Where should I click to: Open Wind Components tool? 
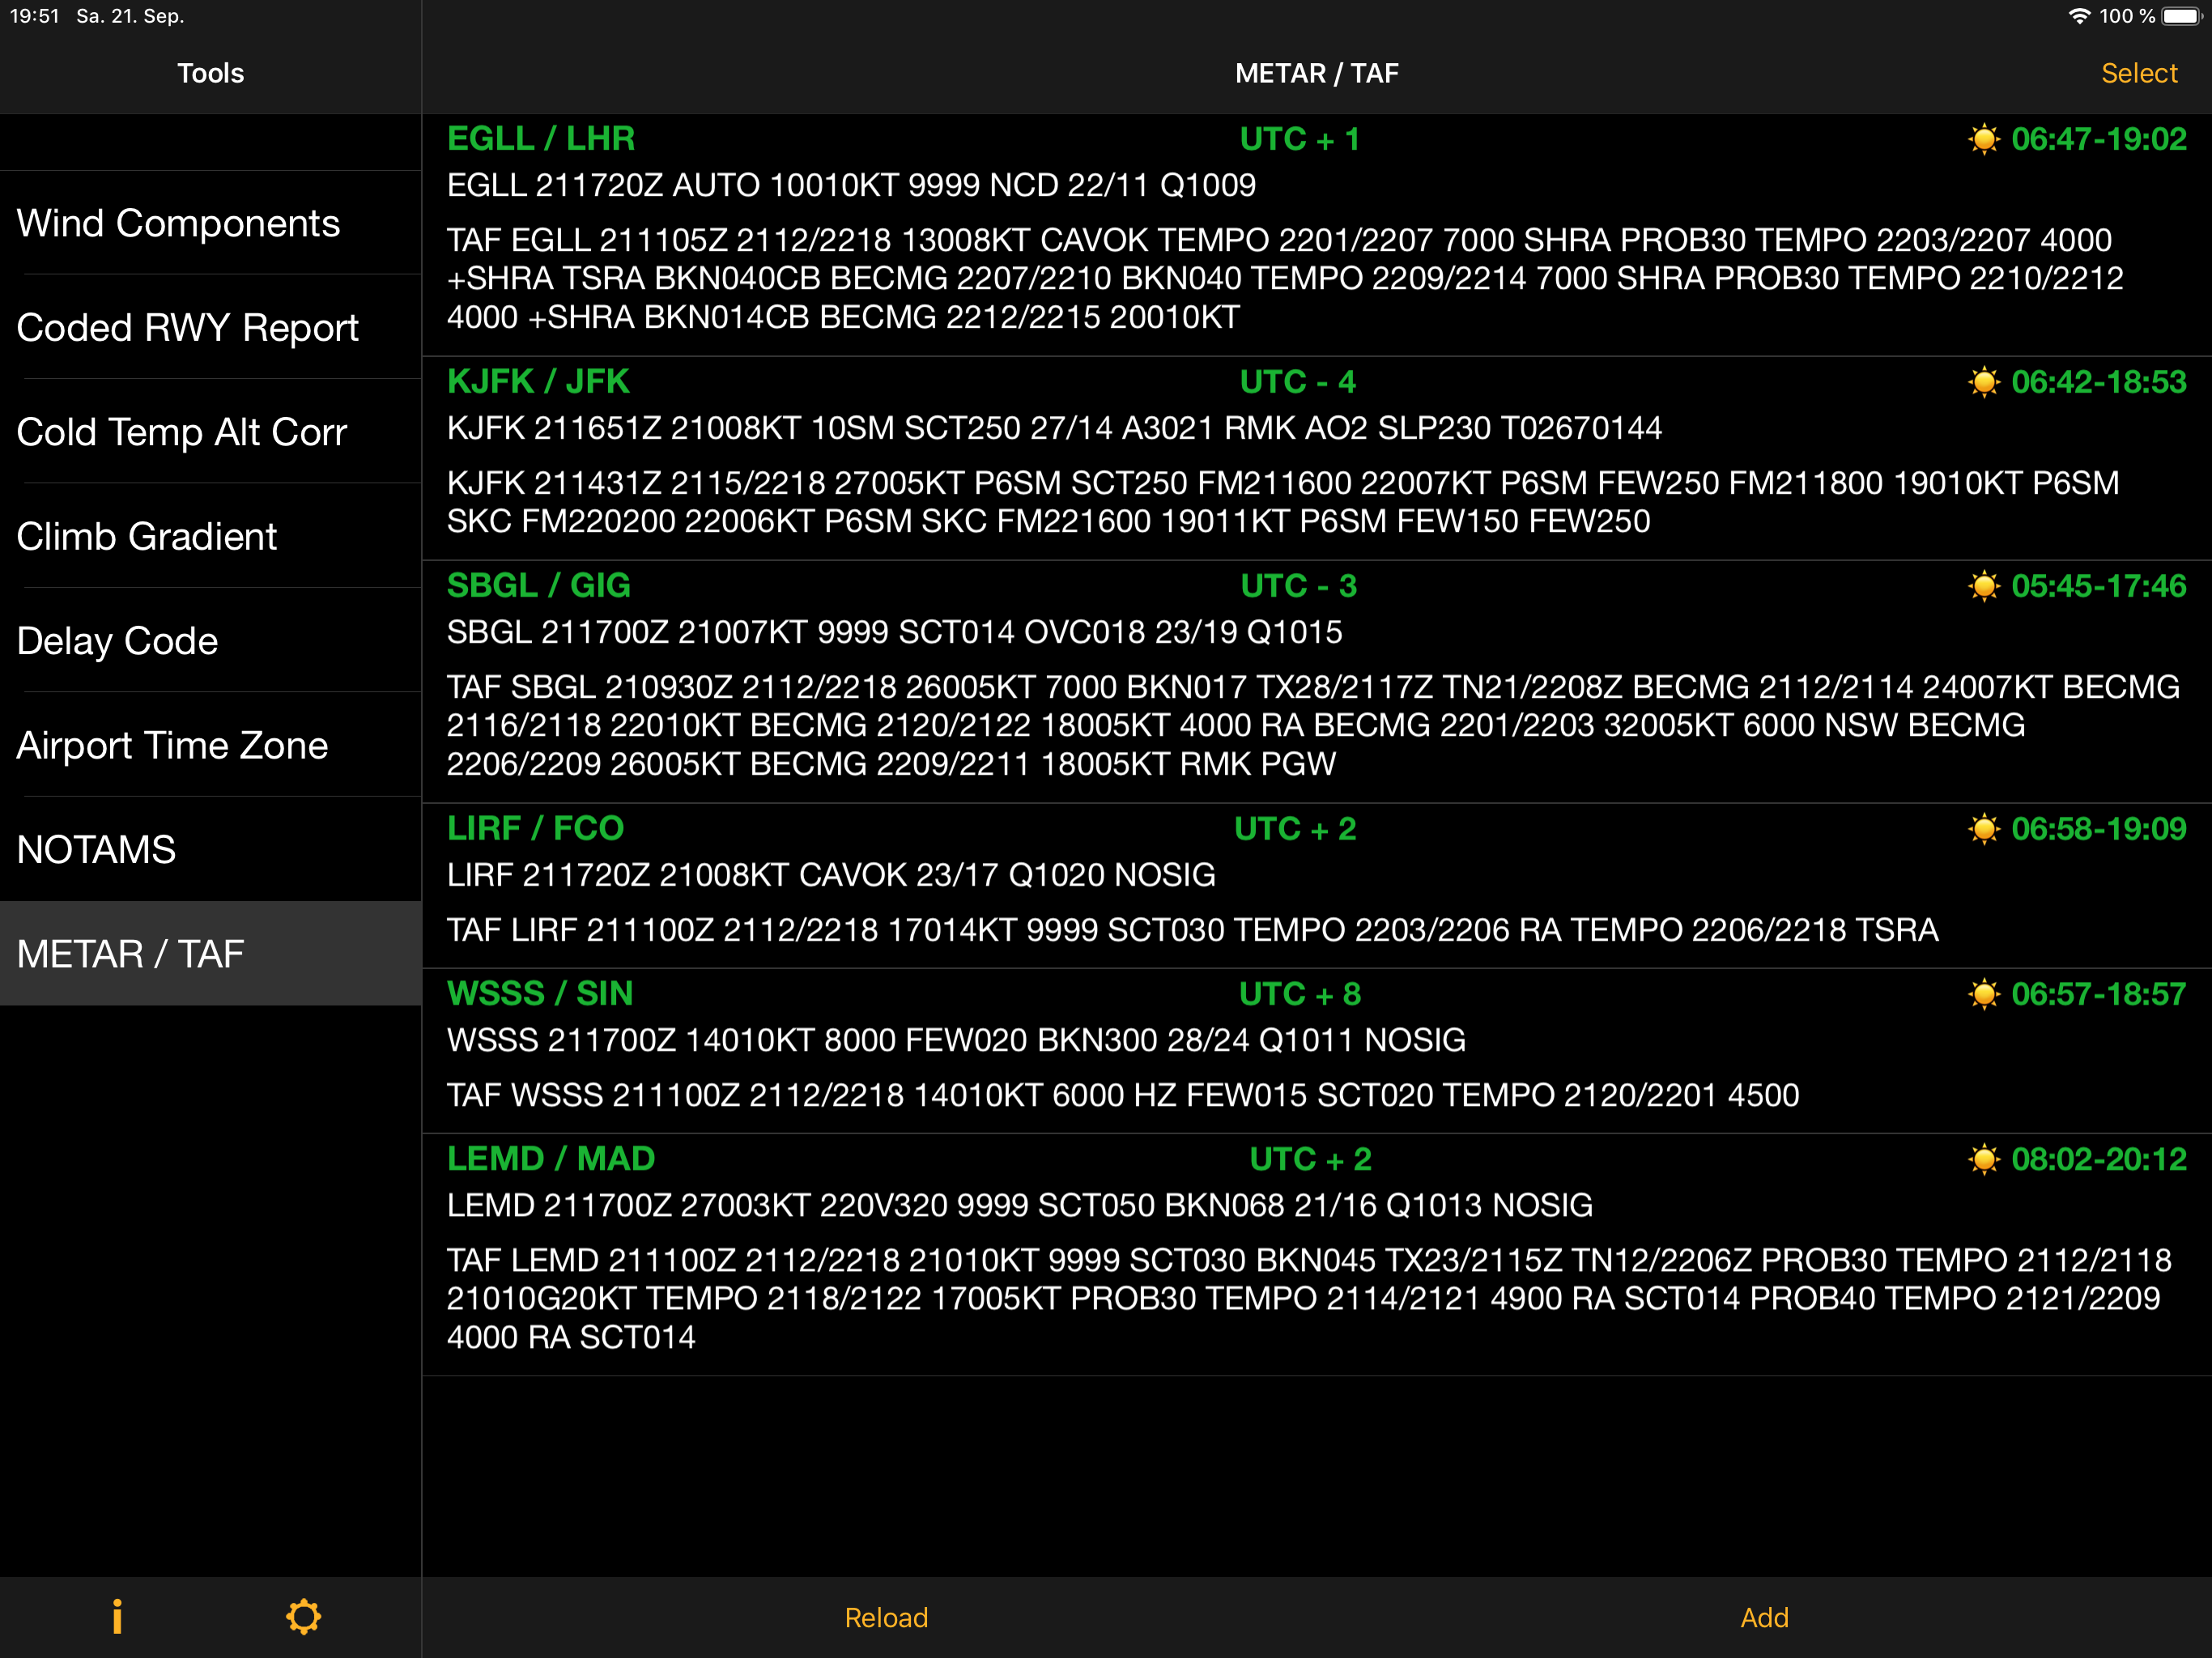point(210,223)
